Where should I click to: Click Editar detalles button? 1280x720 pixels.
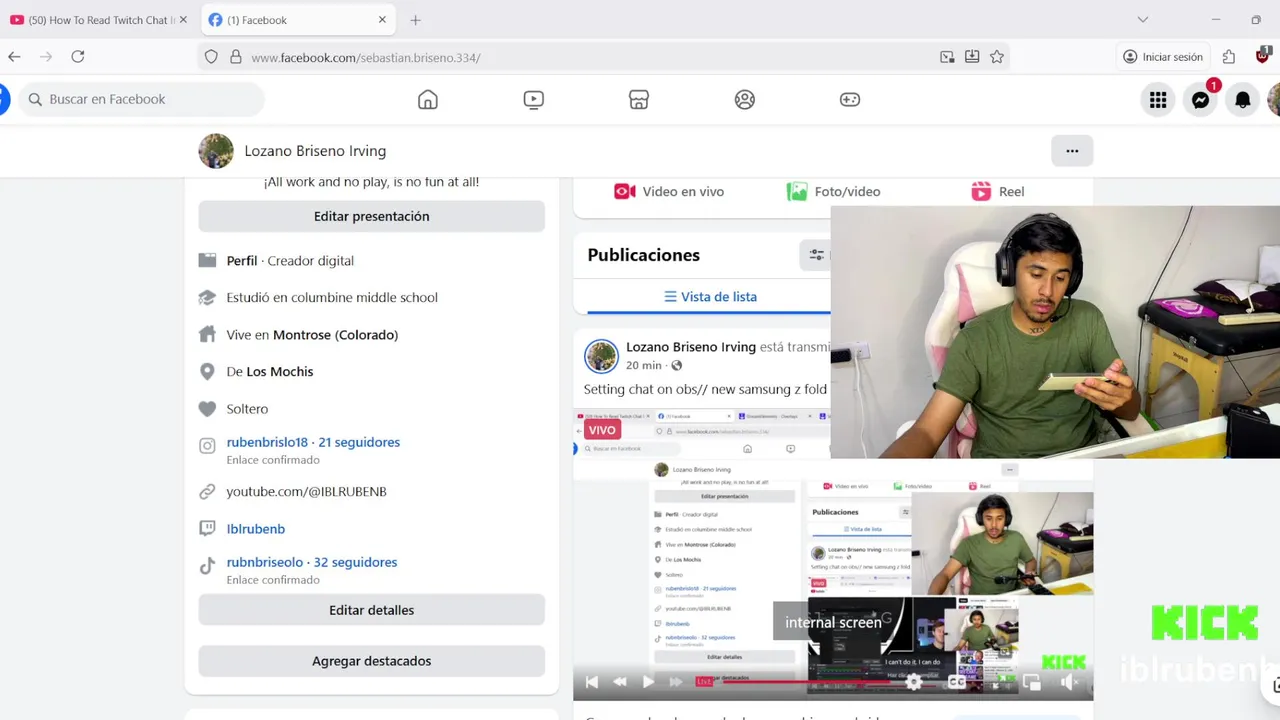pos(372,610)
